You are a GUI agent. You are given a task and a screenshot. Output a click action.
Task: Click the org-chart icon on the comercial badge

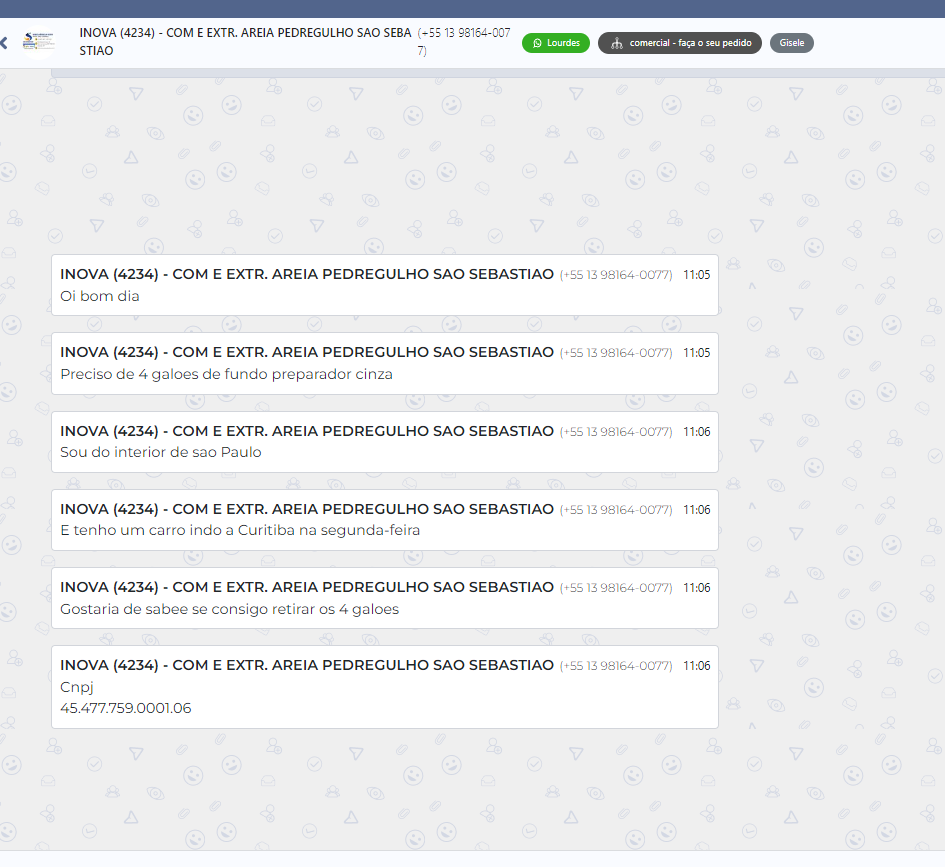(616, 43)
